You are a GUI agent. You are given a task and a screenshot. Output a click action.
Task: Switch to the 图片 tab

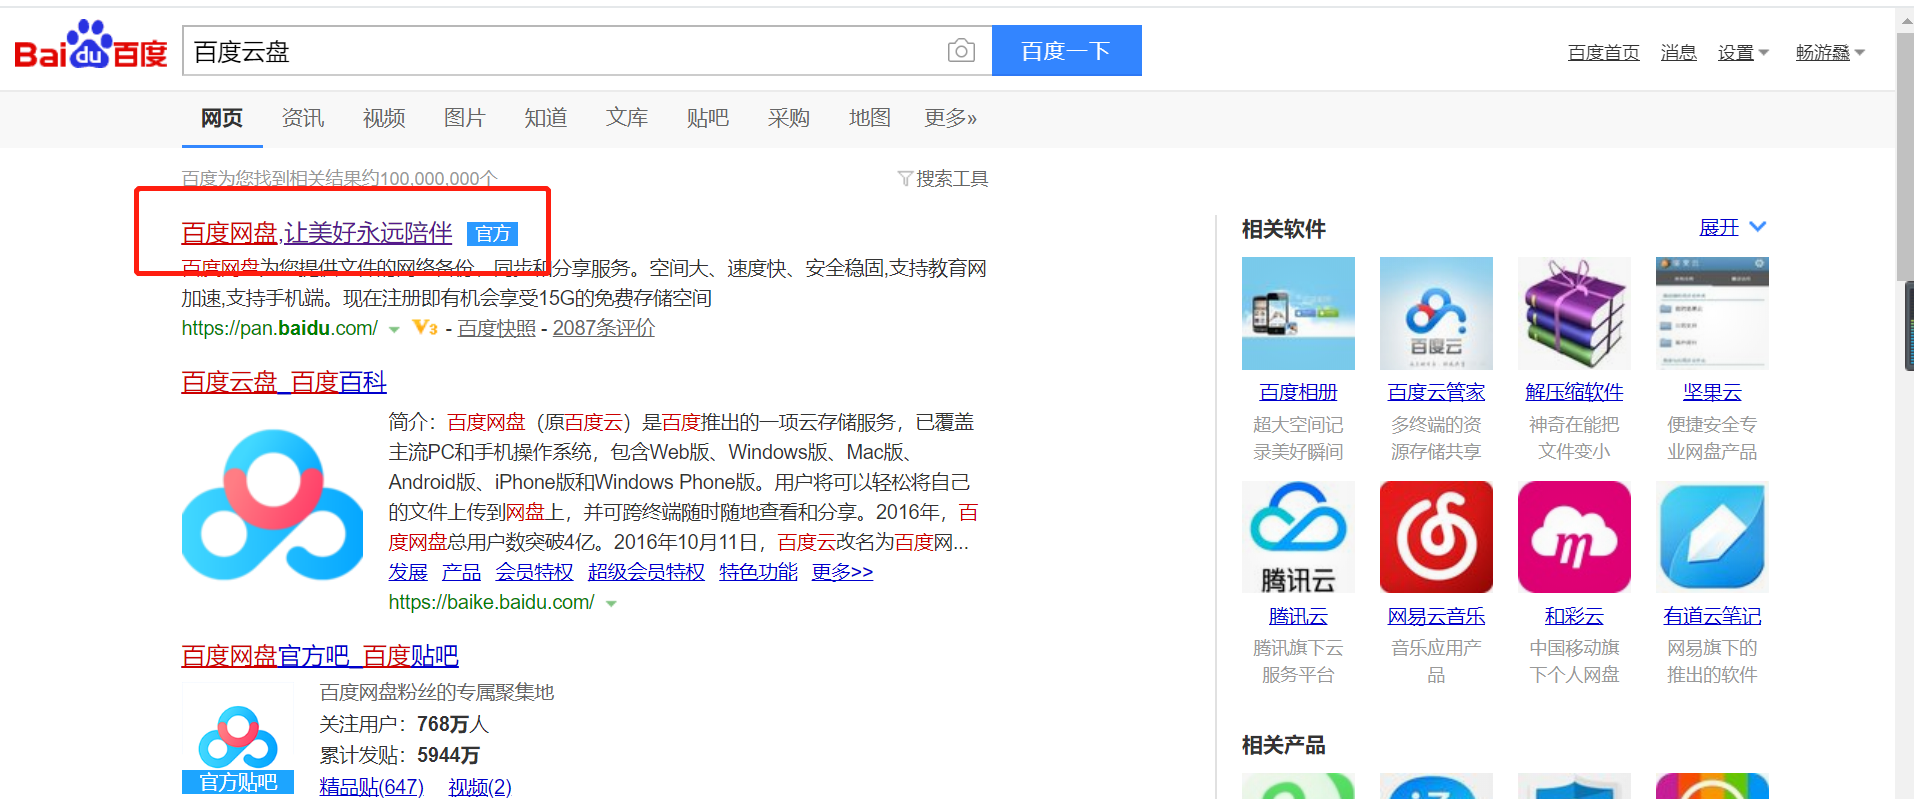[464, 118]
